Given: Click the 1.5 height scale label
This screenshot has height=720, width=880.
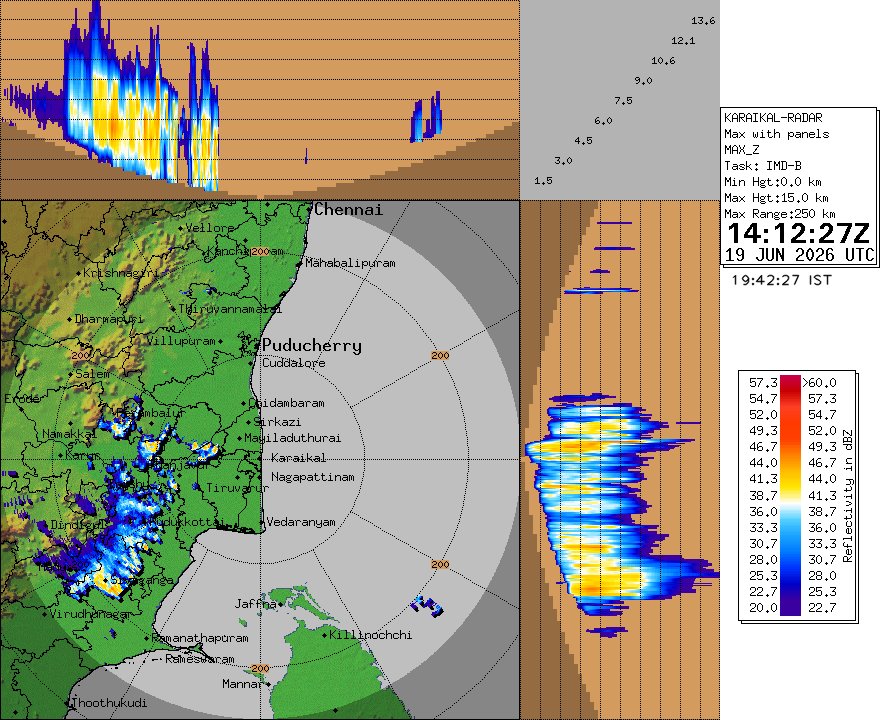Looking at the screenshot, I should [x=543, y=181].
